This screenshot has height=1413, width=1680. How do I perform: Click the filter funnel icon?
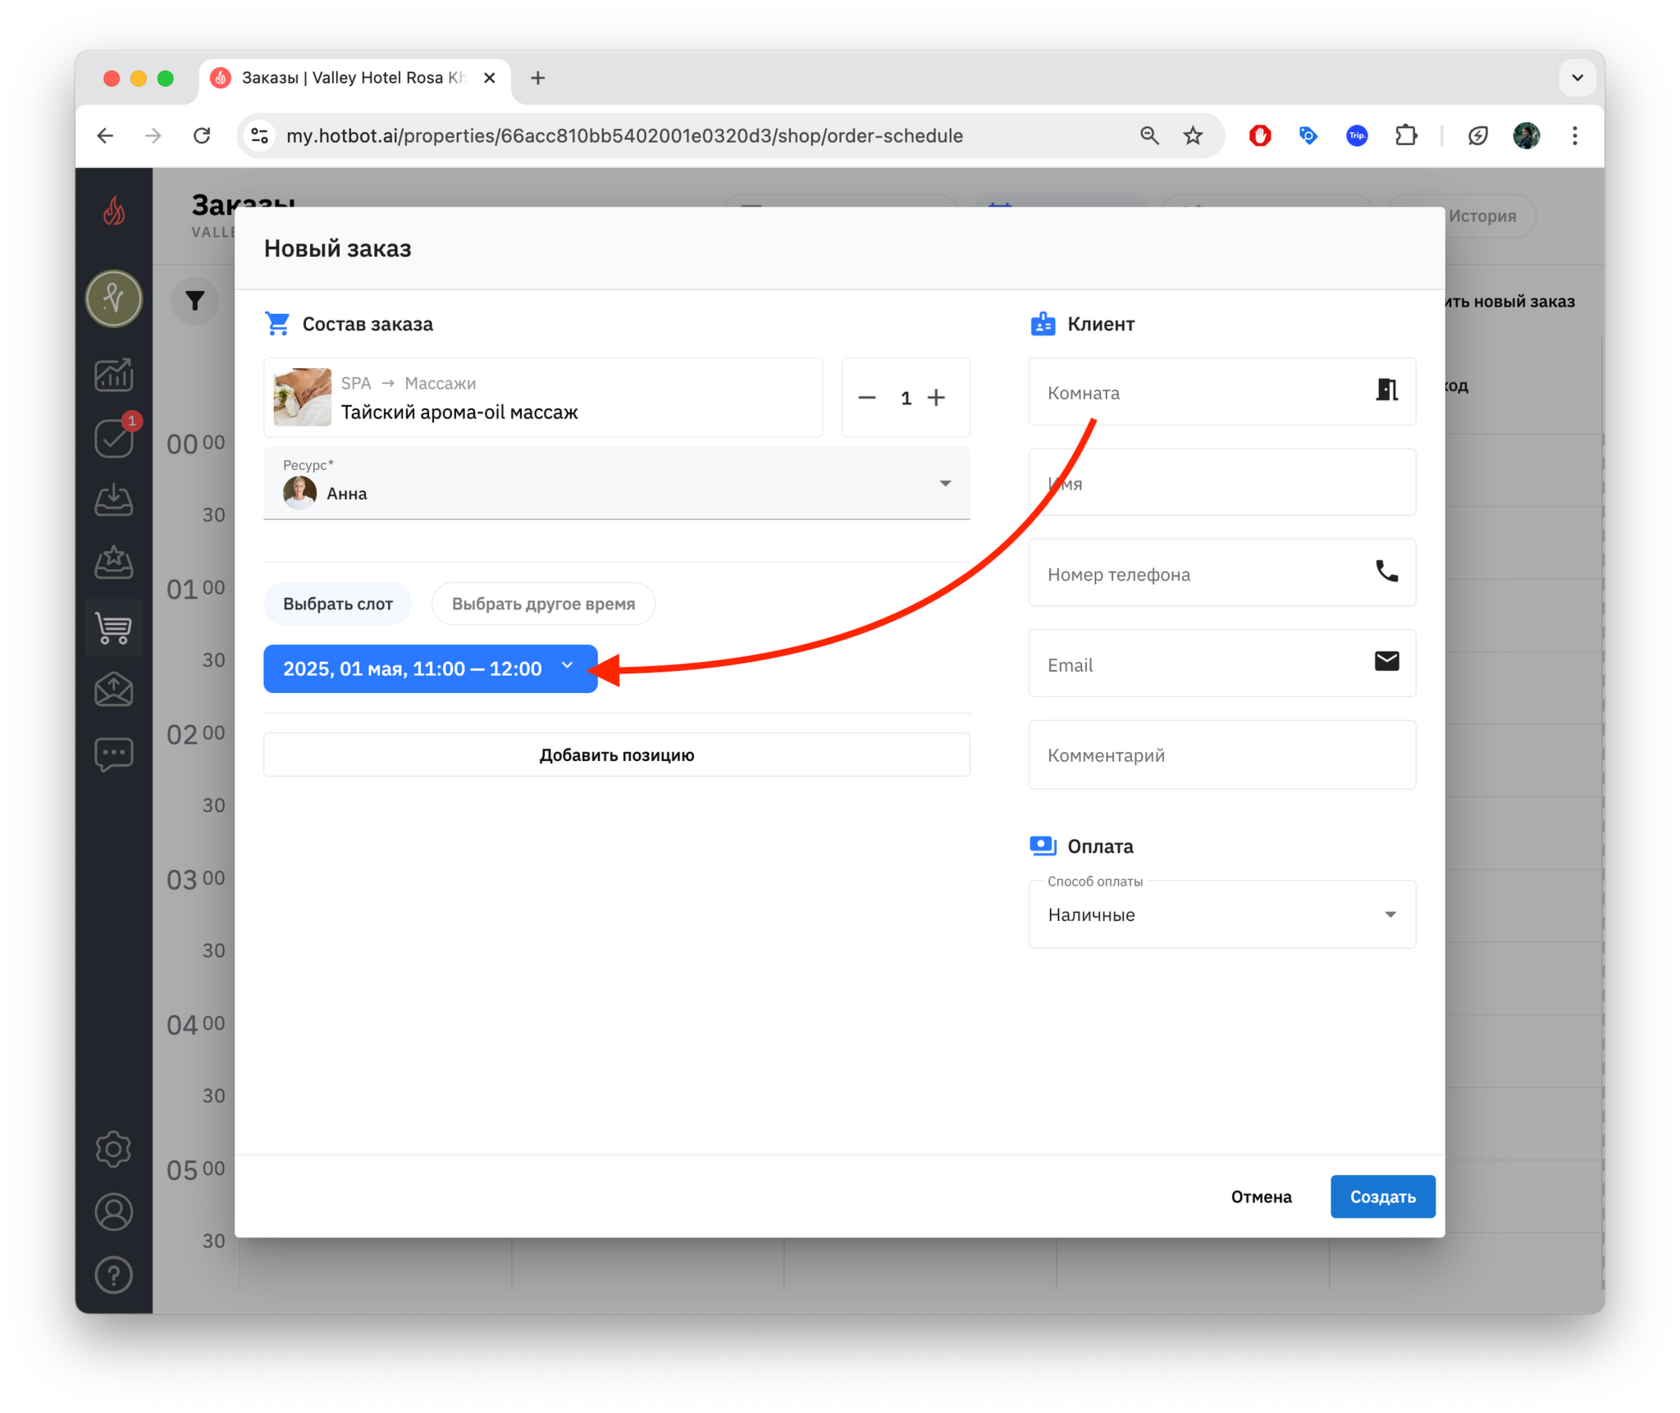pos(195,300)
